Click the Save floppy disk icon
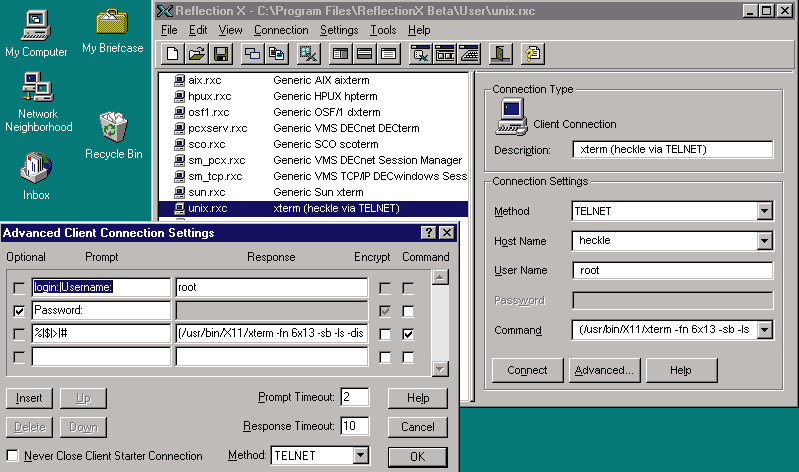This screenshot has height=472, width=799. [220, 53]
